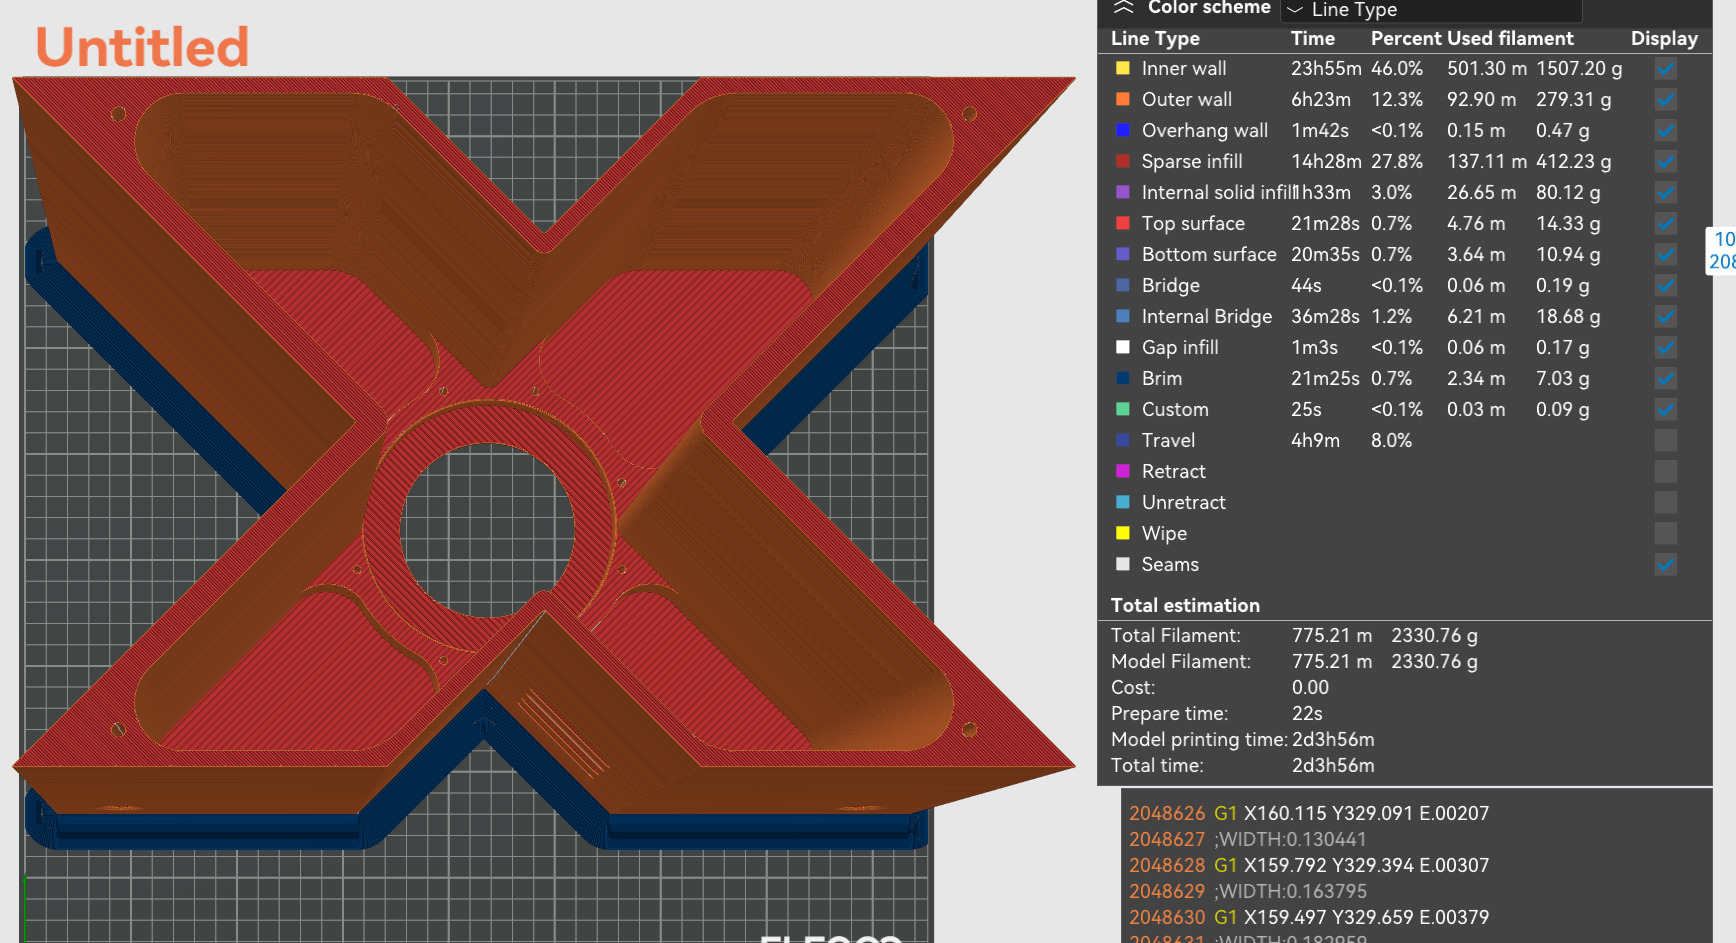Screen dimensions: 1736x943
Task: Hide Inner wall lines via checkbox
Action: (1665, 69)
